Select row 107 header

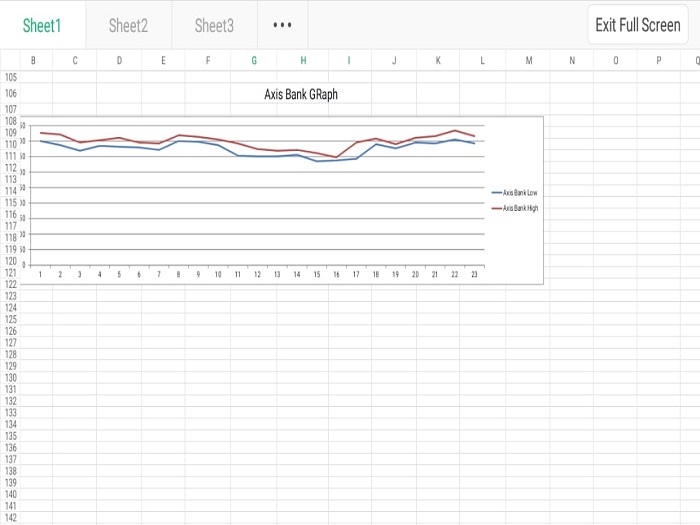10,109
